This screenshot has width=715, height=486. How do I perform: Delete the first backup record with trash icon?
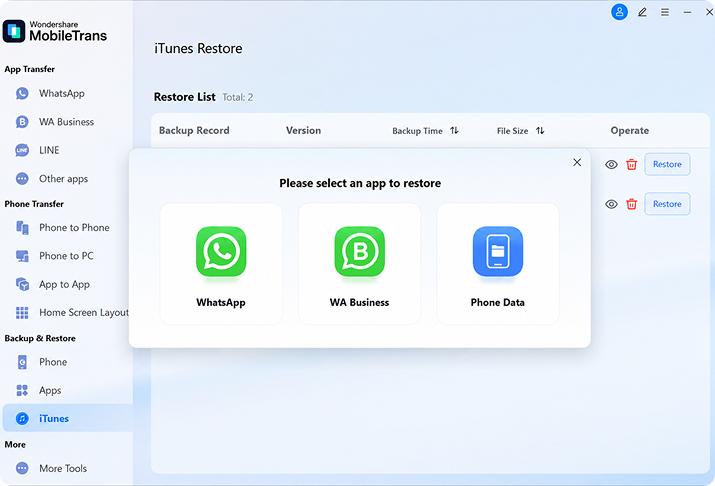pyautogui.click(x=631, y=164)
